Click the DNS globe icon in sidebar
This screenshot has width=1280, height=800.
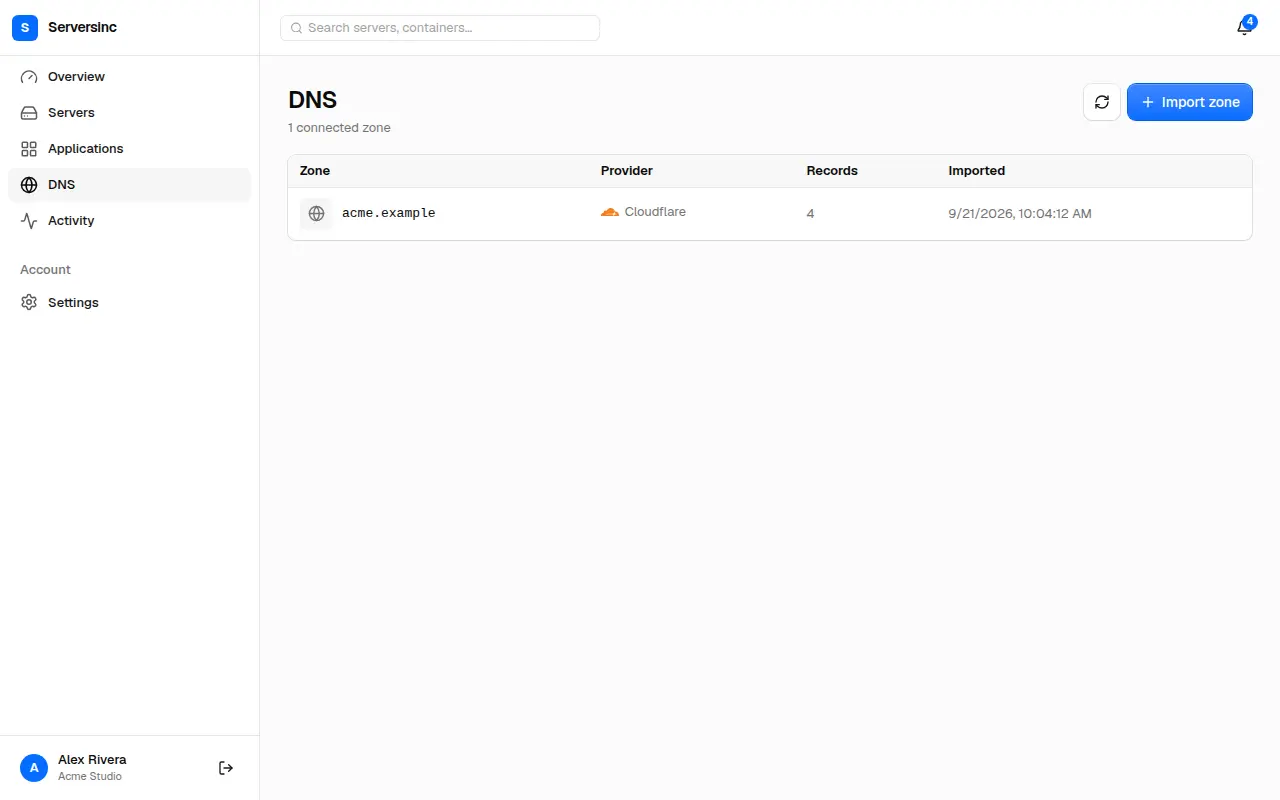29,185
